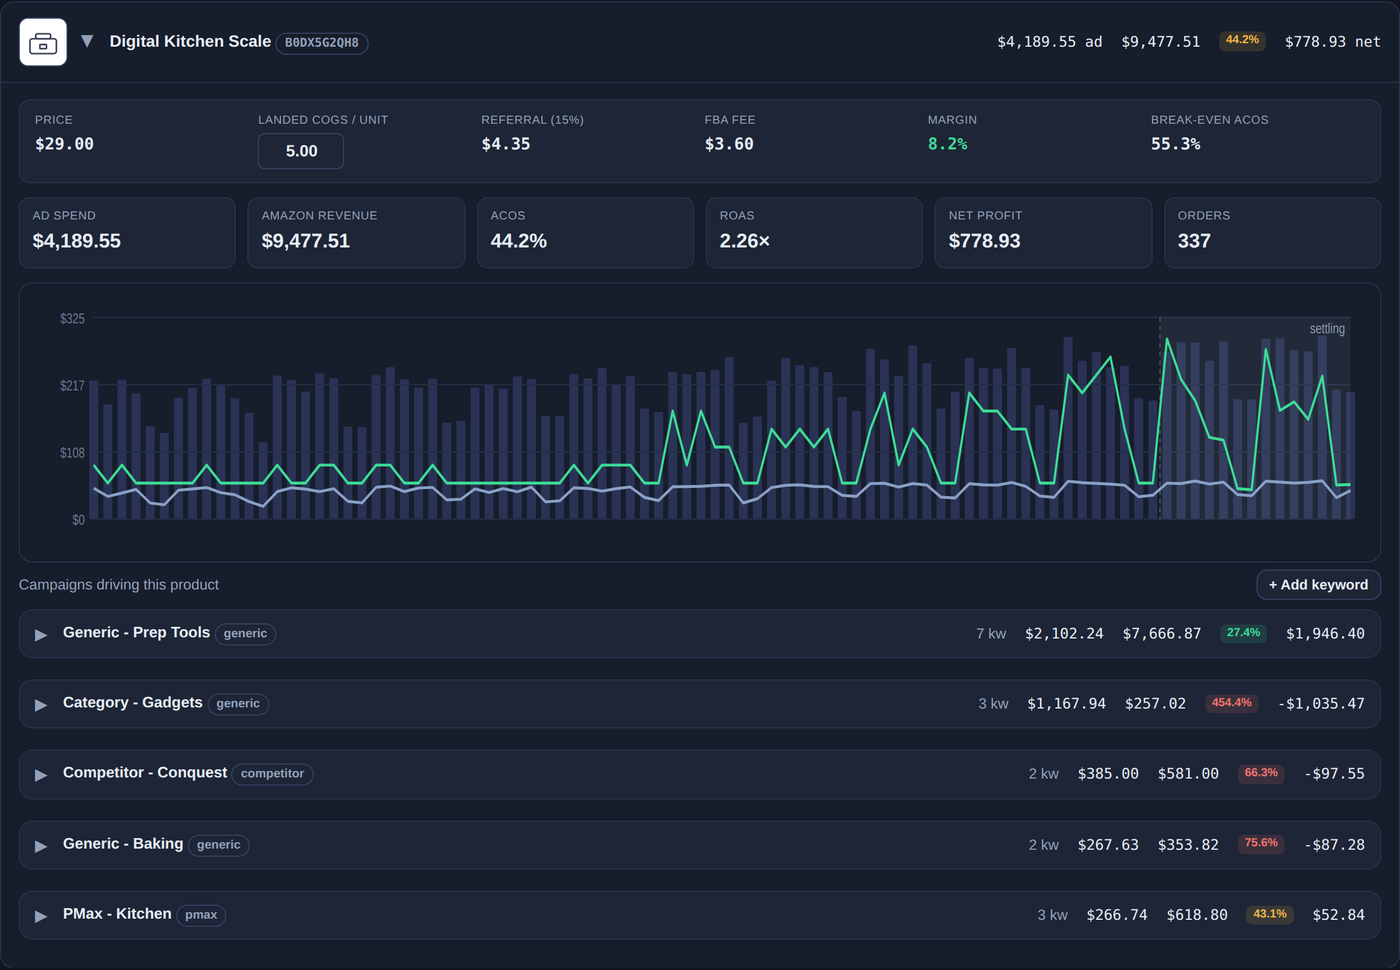Click the 75.6% ACOS badge
This screenshot has height=970, width=1400.
click(x=1261, y=843)
